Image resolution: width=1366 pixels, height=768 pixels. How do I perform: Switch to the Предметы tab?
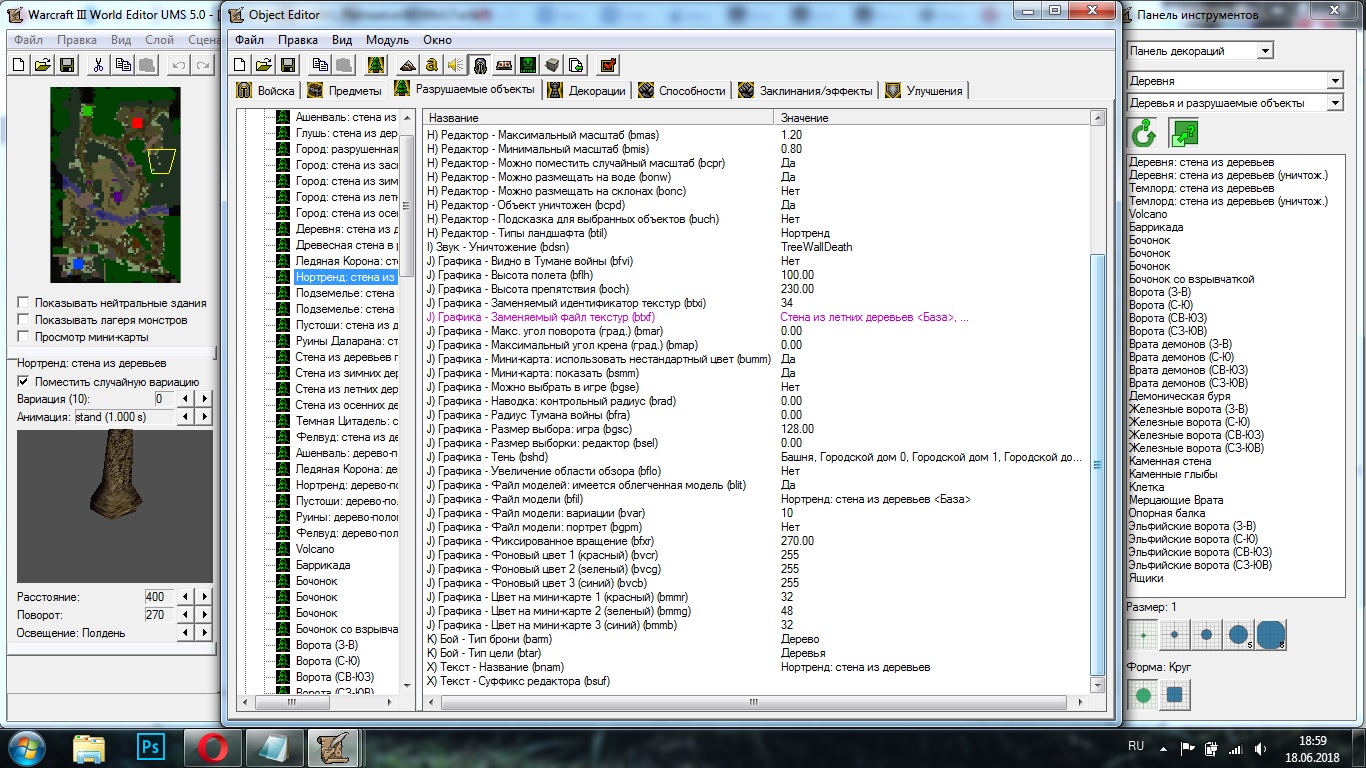[345, 91]
